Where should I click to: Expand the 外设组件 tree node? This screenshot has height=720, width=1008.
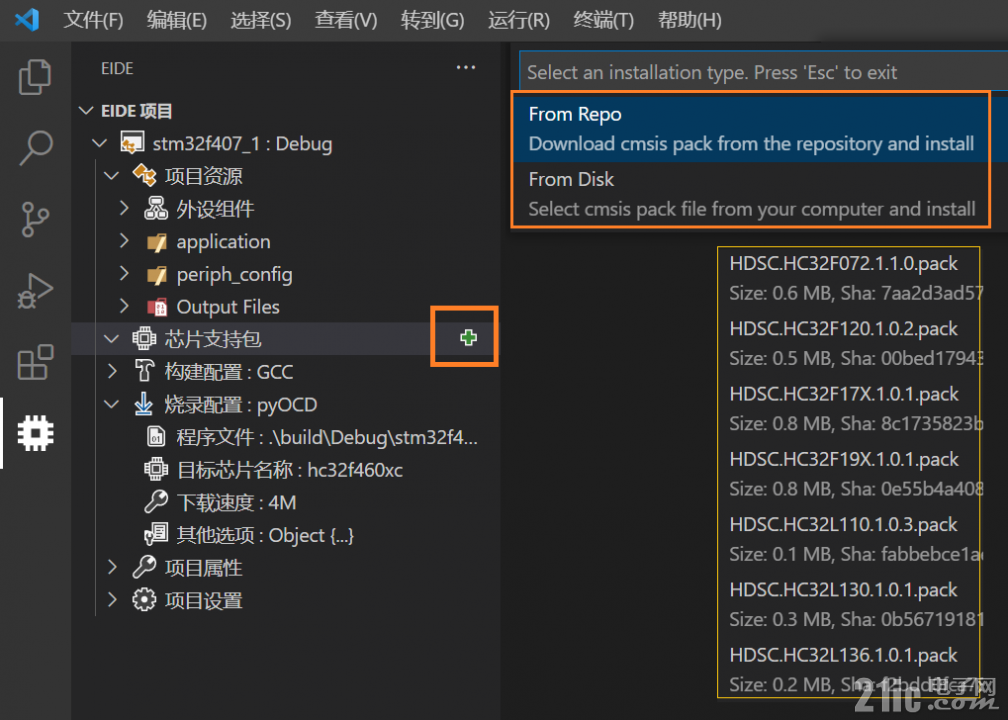pyautogui.click(x=124, y=208)
